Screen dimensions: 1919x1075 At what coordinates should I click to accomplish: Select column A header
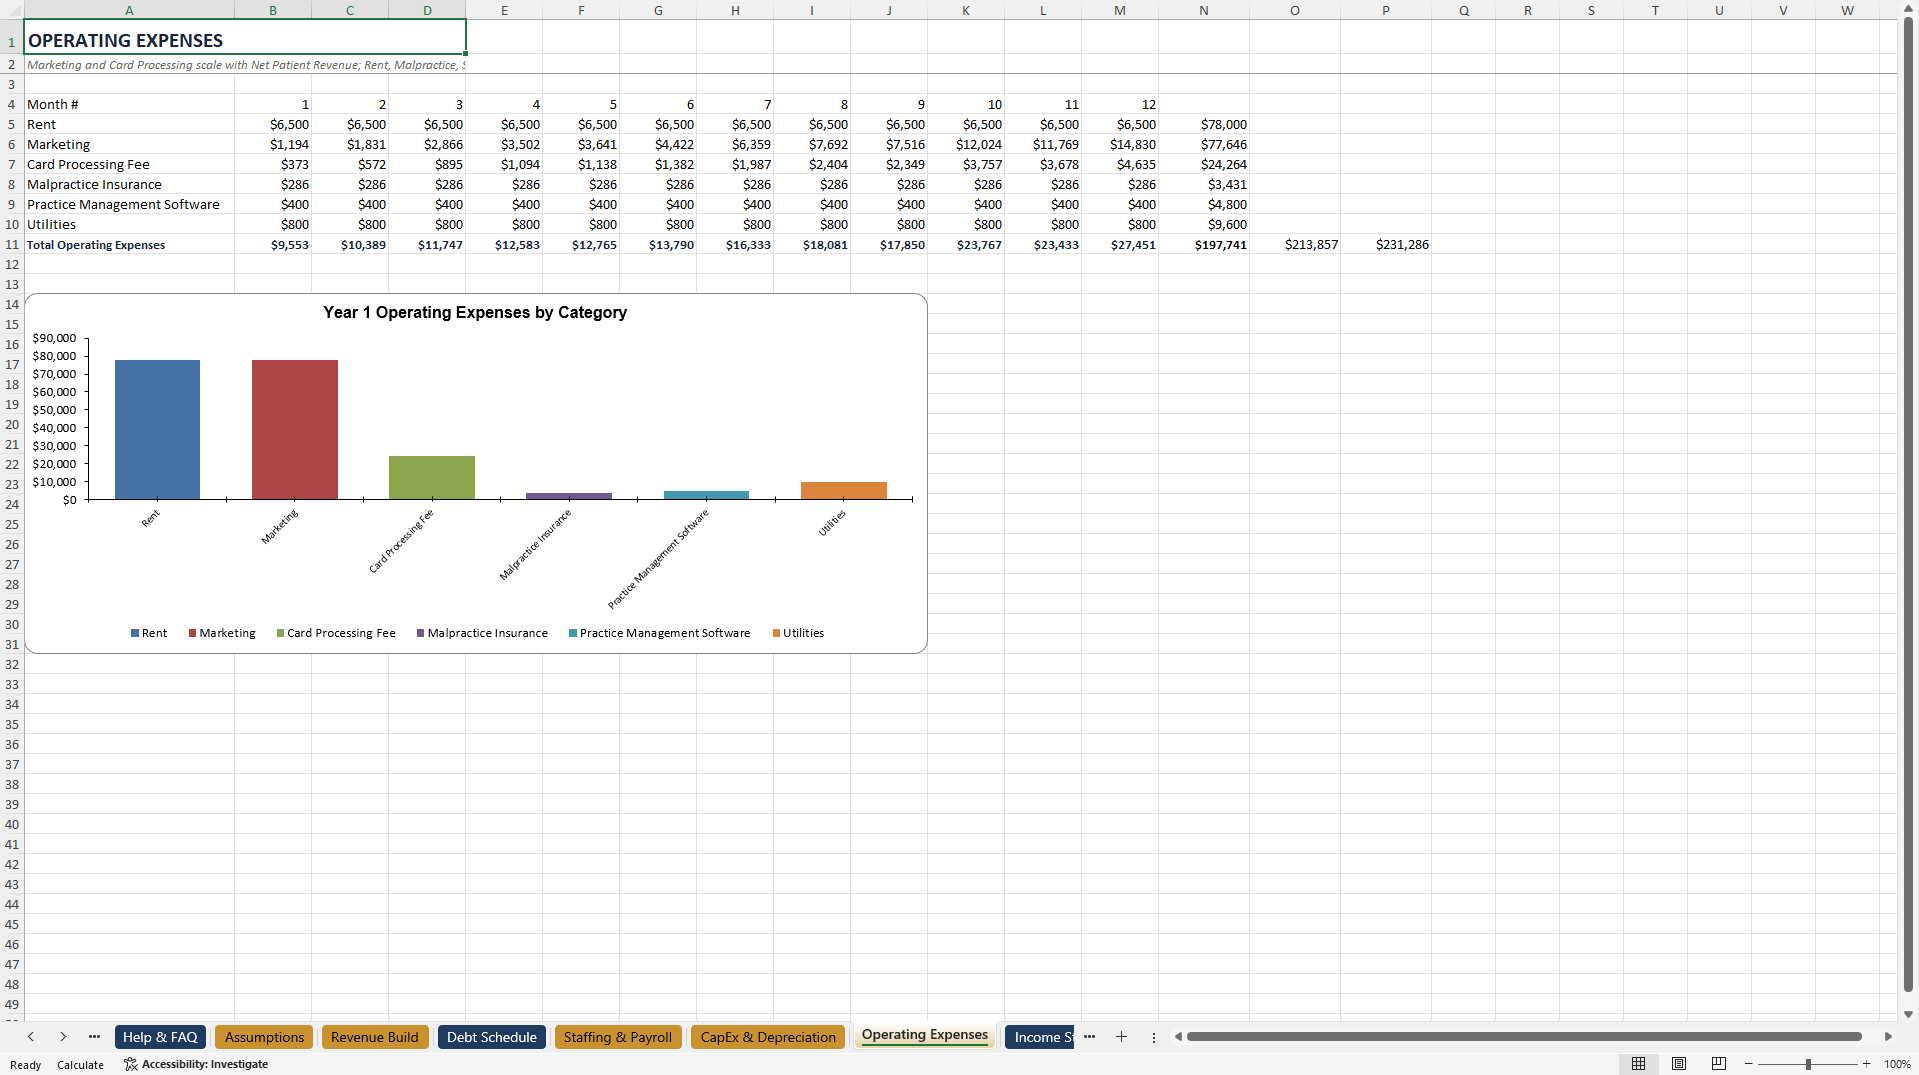pyautogui.click(x=129, y=10)
